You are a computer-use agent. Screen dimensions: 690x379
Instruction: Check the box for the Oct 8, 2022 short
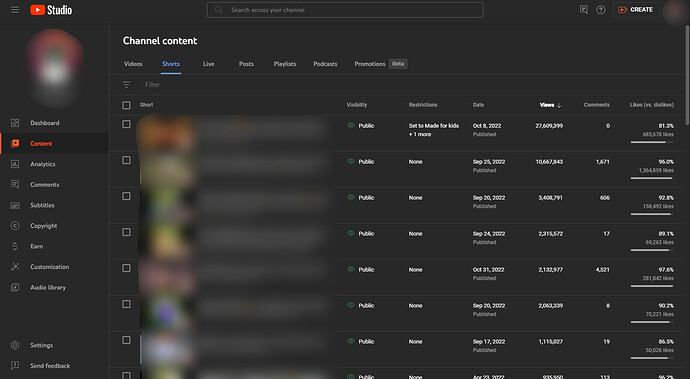(126, 124)
